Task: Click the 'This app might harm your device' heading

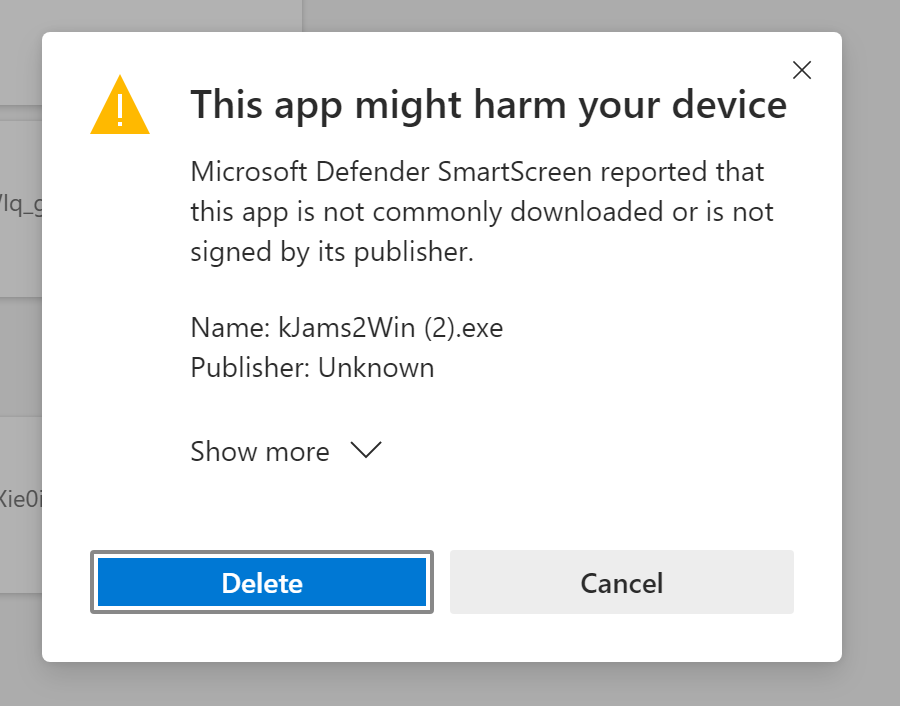Action: [x=488, y=105]
